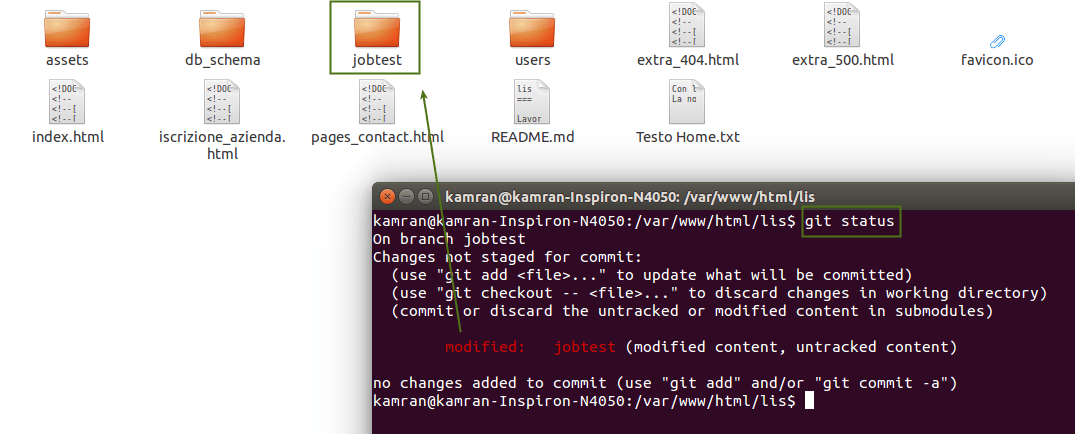Maximize the terminal window

[426, 196]
